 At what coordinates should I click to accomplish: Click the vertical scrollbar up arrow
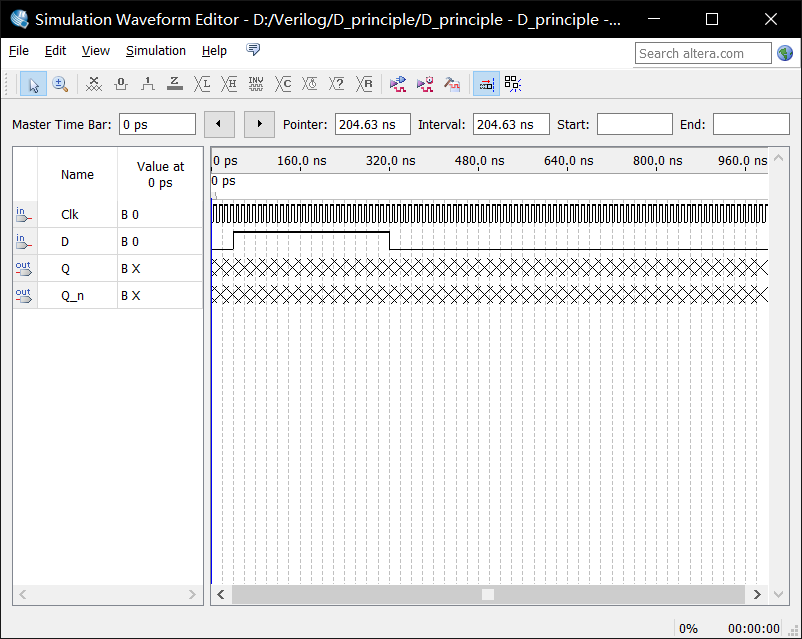tap(778, 158)
